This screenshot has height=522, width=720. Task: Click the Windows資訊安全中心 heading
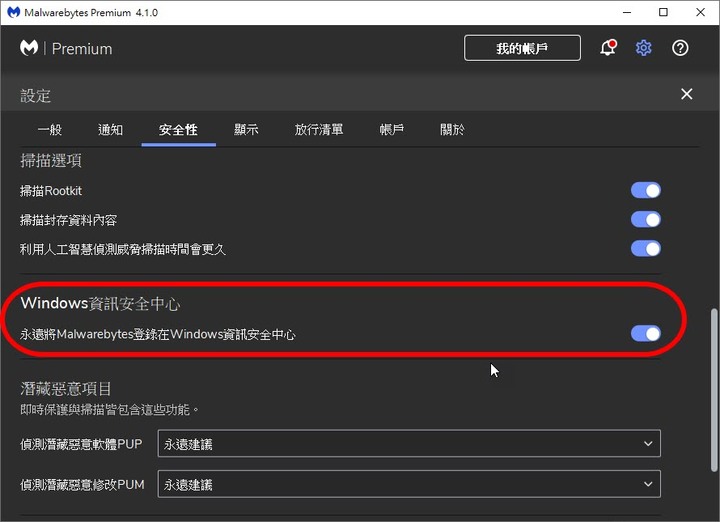pos(100,303)
